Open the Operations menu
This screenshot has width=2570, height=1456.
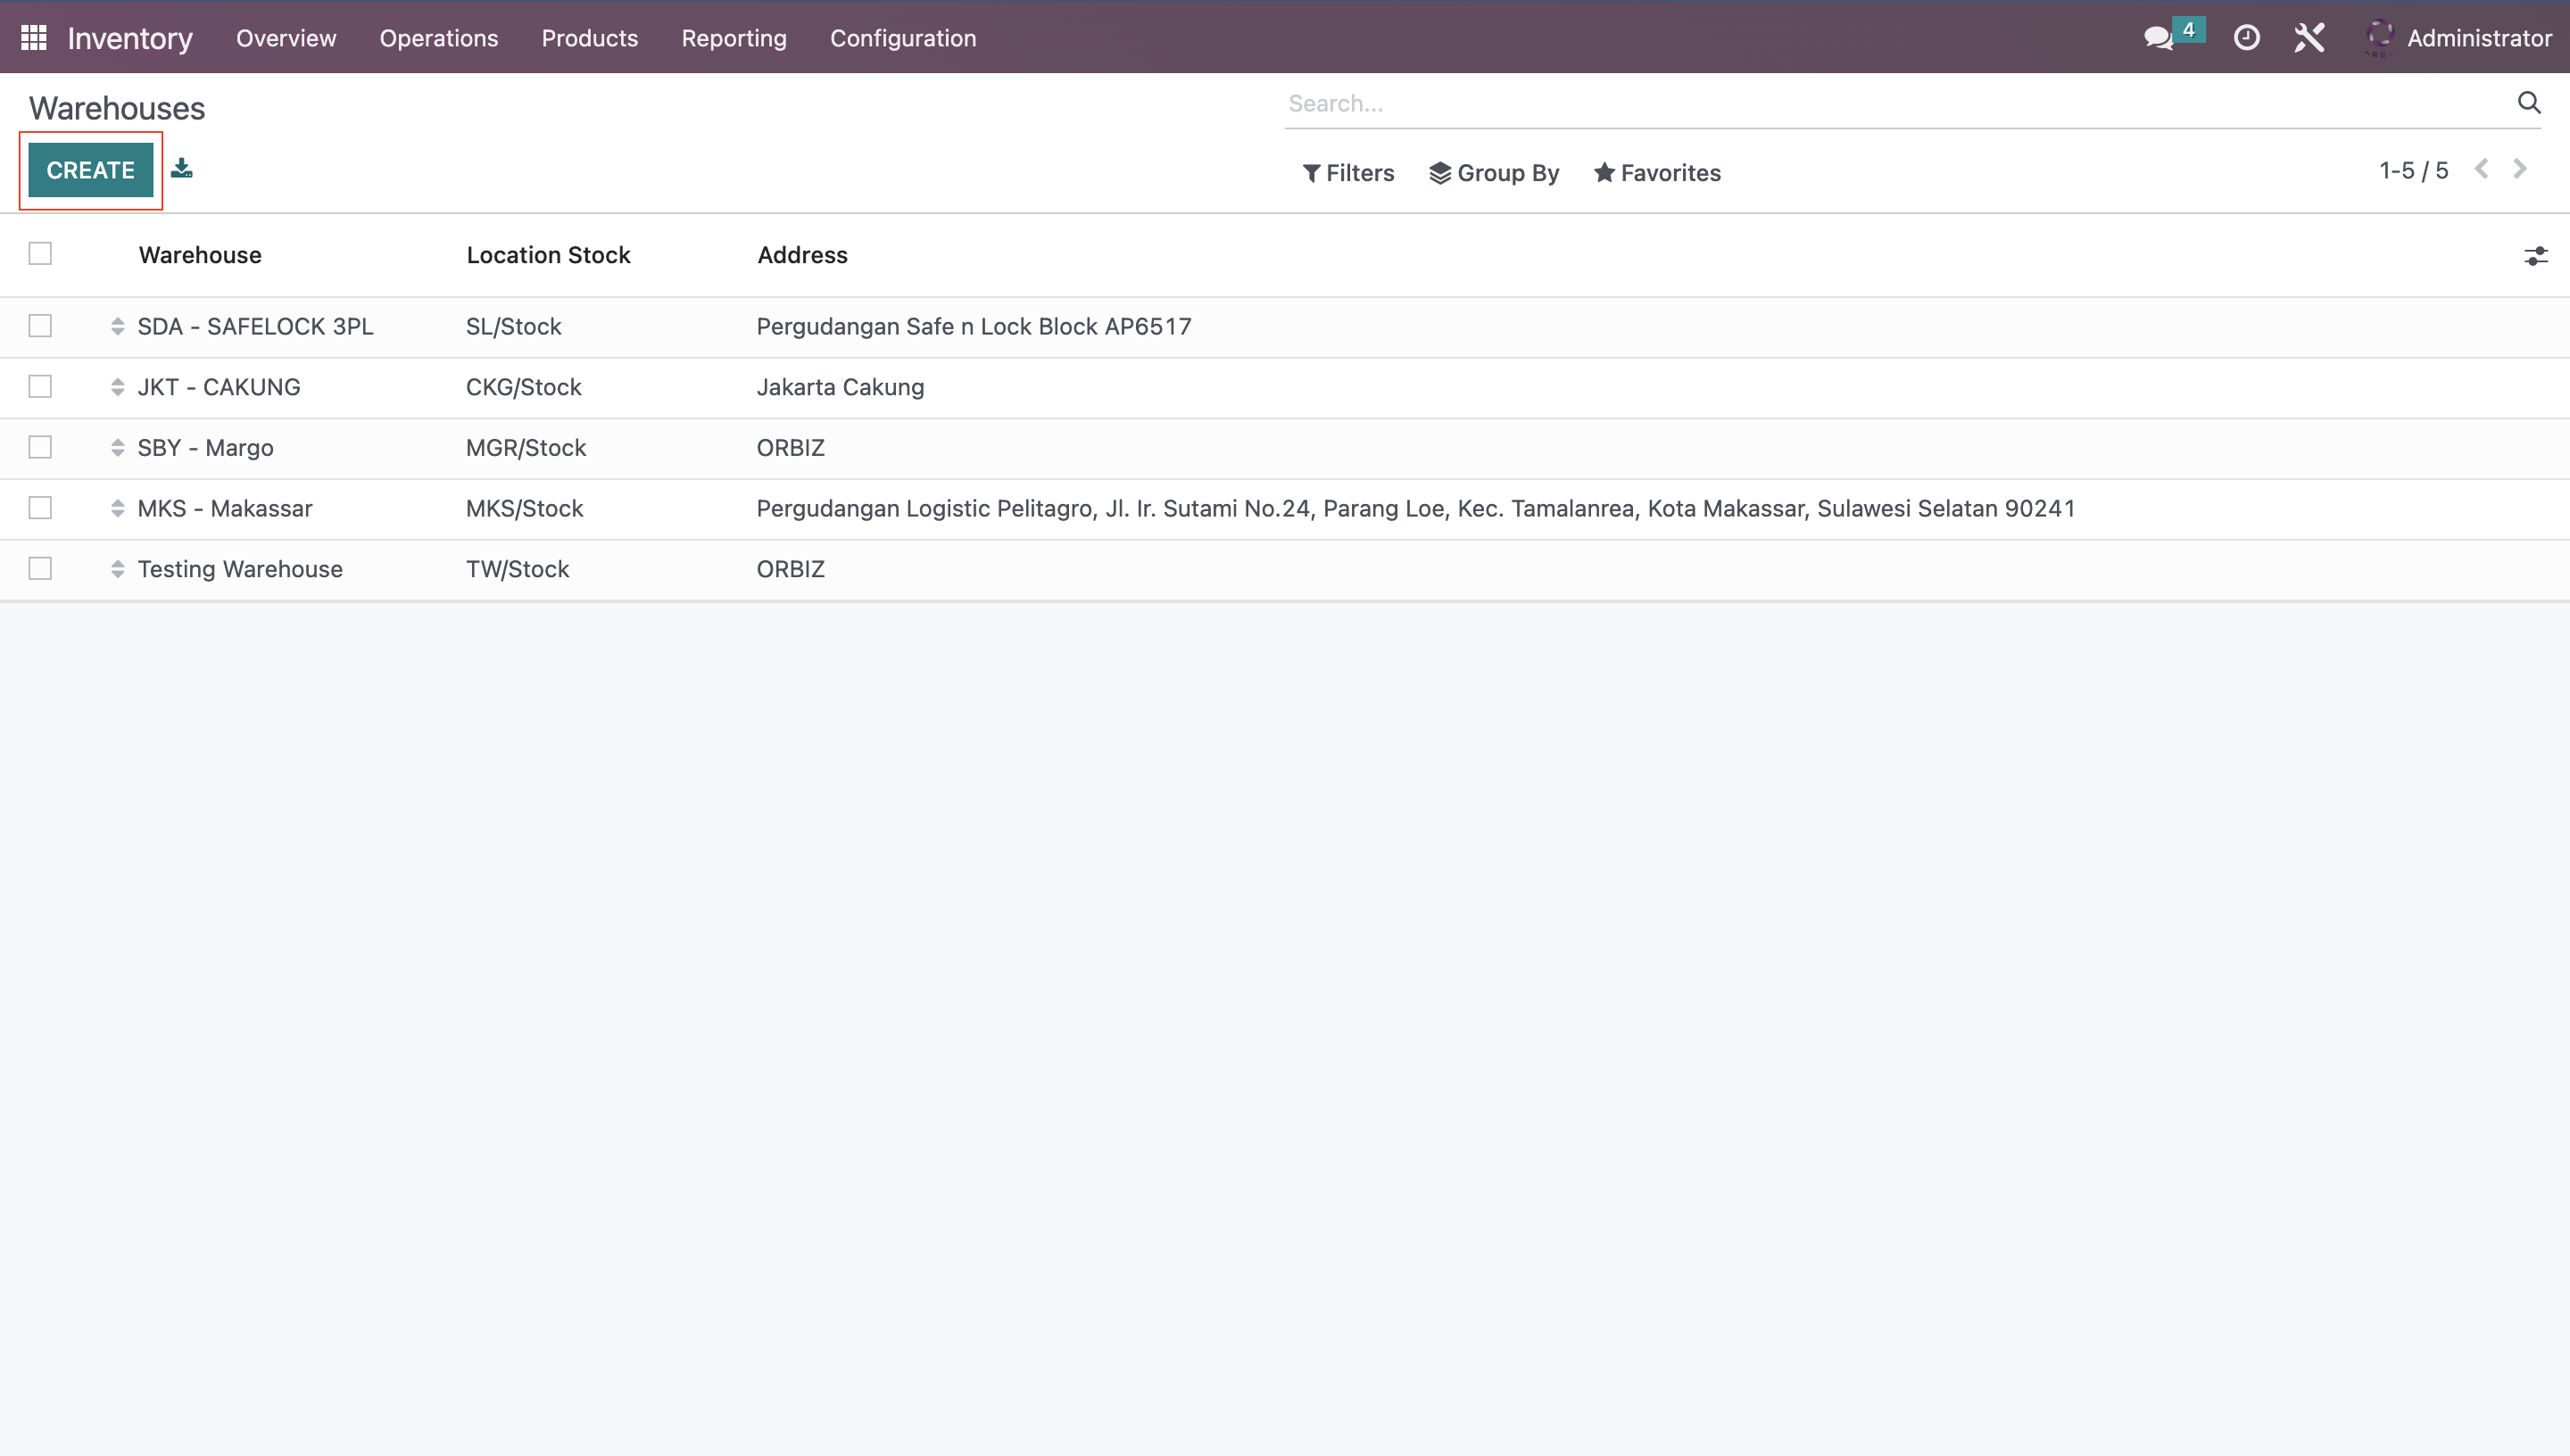click(x=438, y=37)
